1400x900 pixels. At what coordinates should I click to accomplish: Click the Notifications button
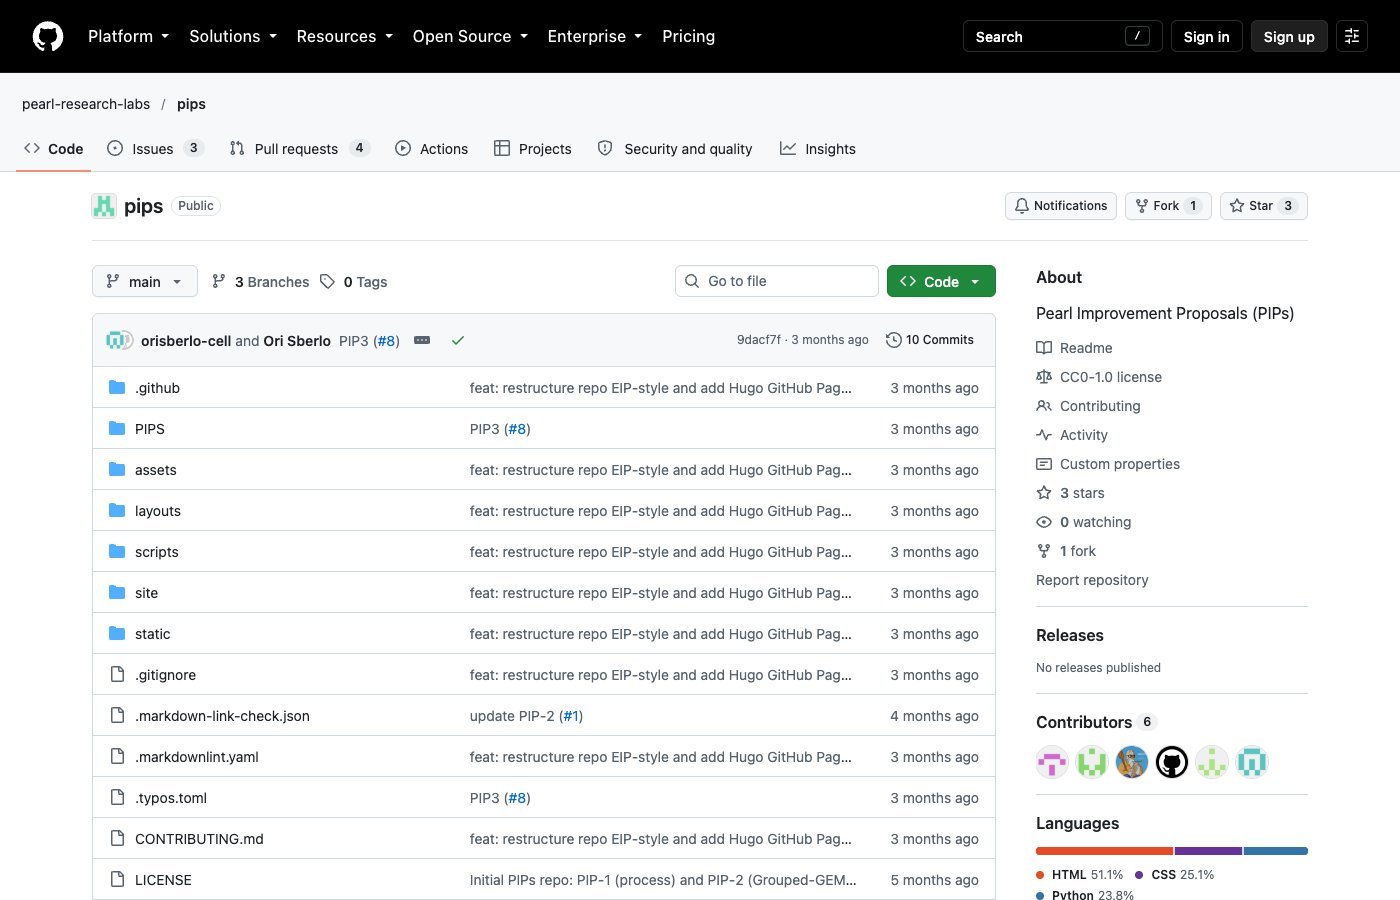(1061, 206)
